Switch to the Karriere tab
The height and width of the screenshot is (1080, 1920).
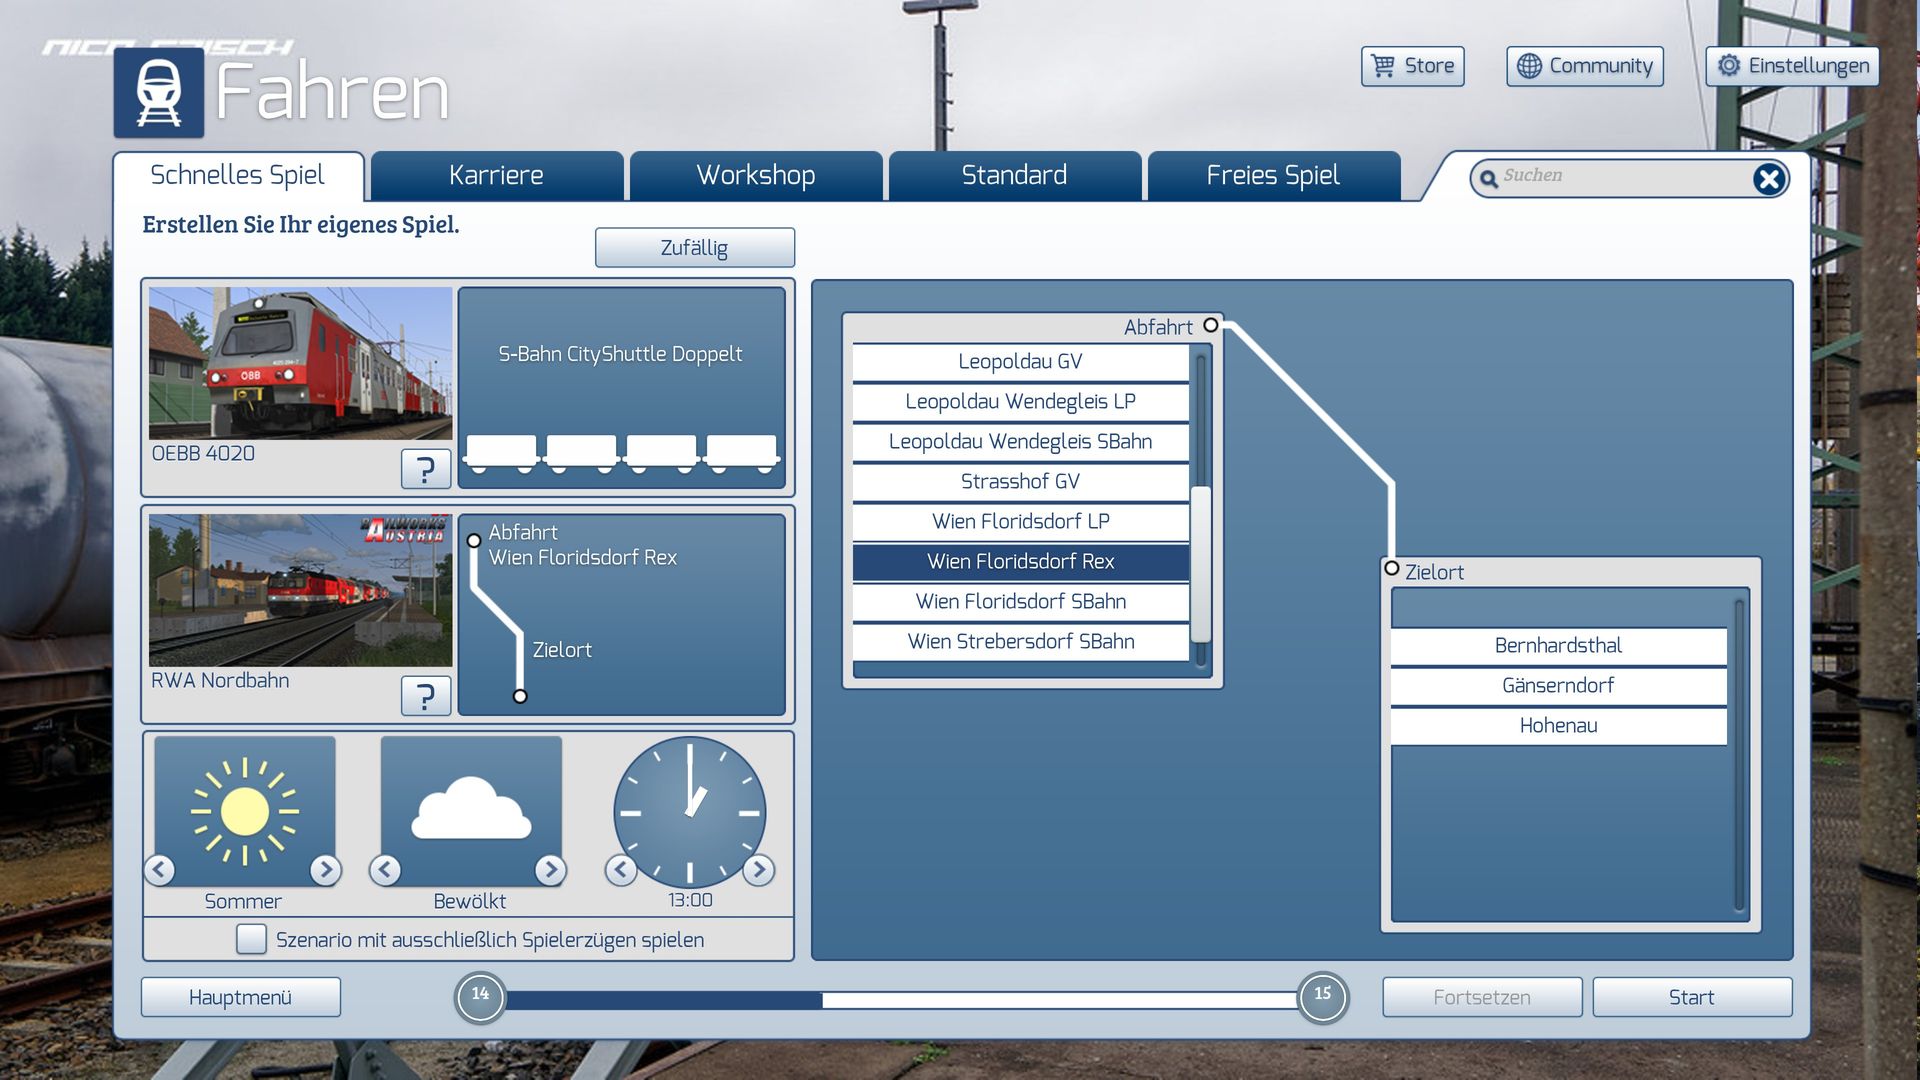[496, 176]
